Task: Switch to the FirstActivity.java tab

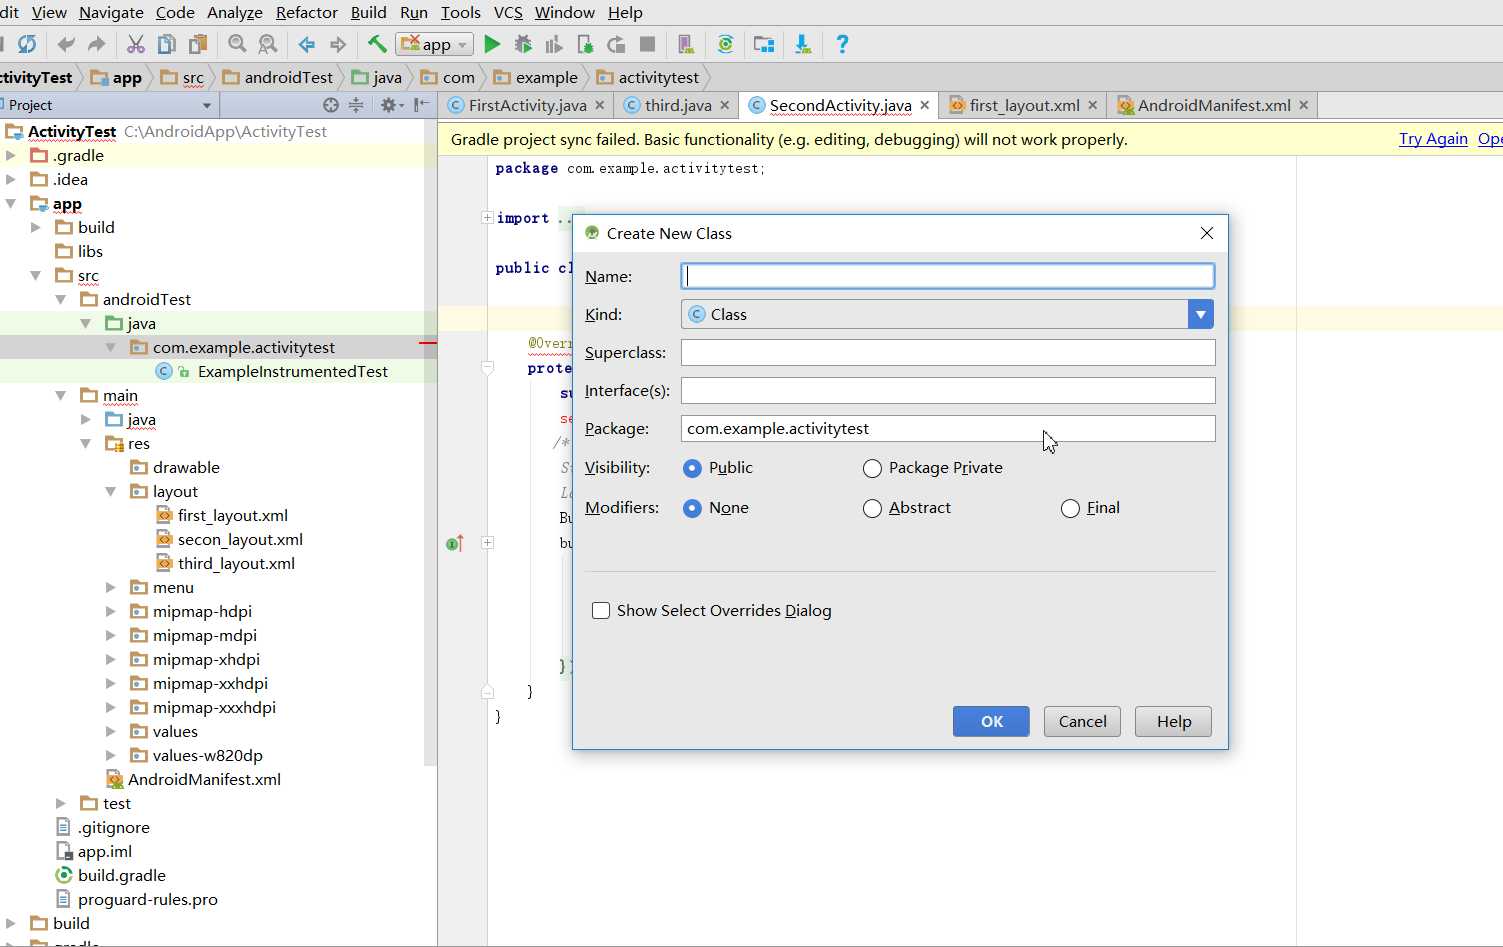Action: (527, 105)
